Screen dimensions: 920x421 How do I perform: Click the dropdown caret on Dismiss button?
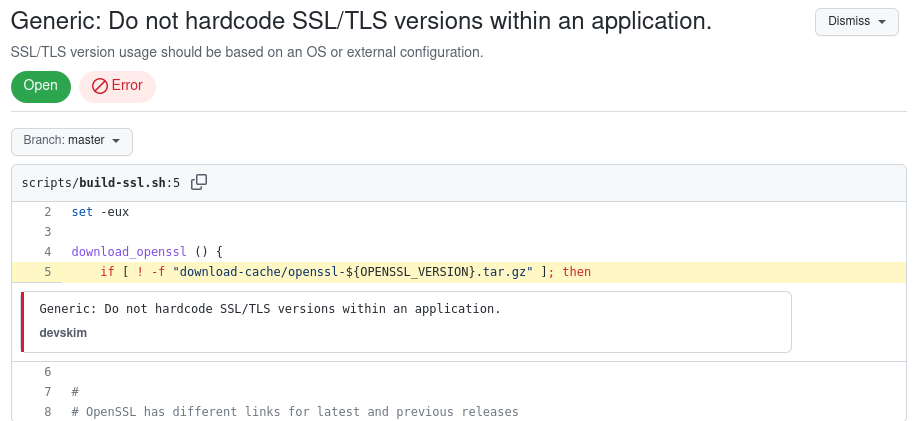(882, 22)
